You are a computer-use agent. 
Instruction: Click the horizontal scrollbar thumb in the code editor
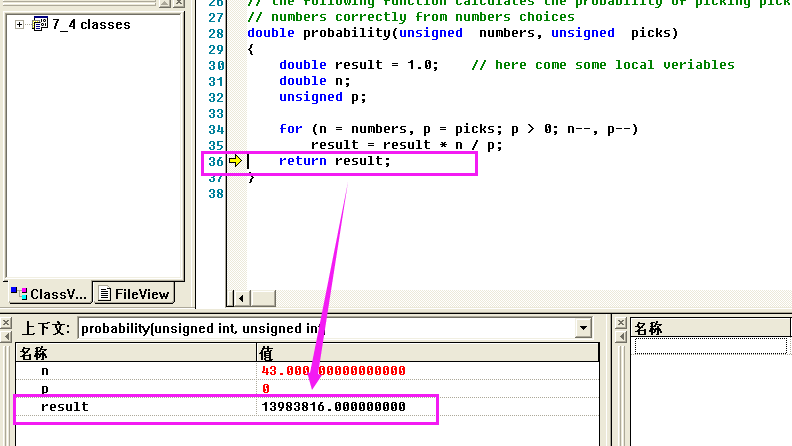(x=263, y=299)
